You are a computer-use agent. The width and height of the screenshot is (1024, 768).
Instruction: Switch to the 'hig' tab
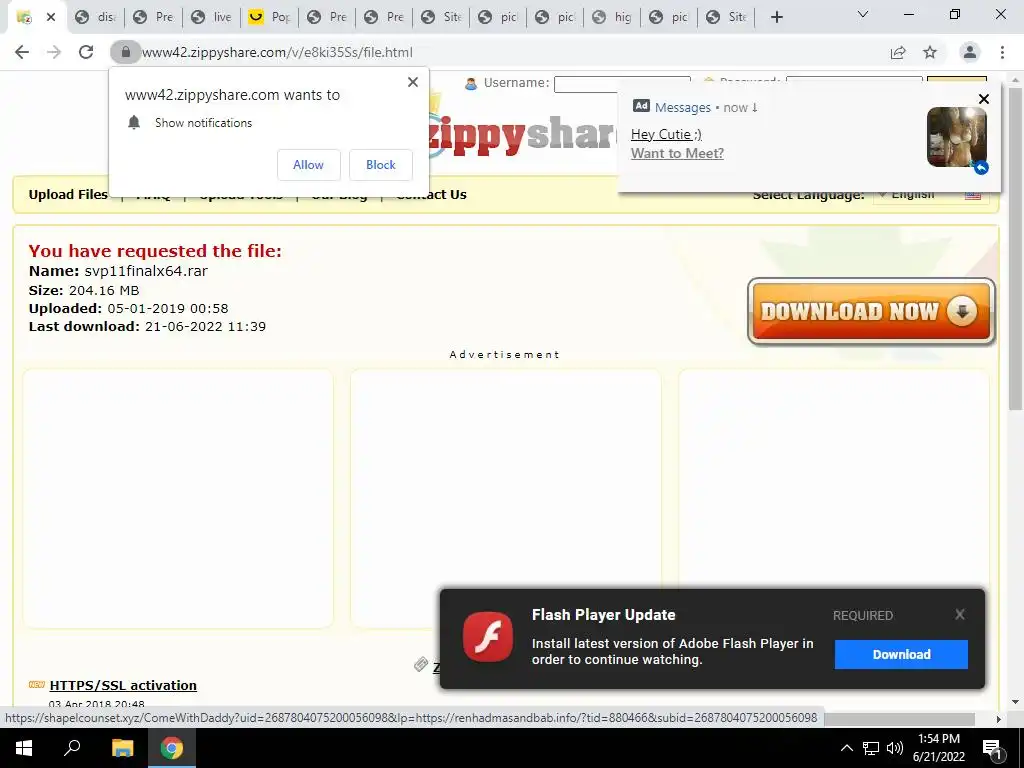(612, 17)
